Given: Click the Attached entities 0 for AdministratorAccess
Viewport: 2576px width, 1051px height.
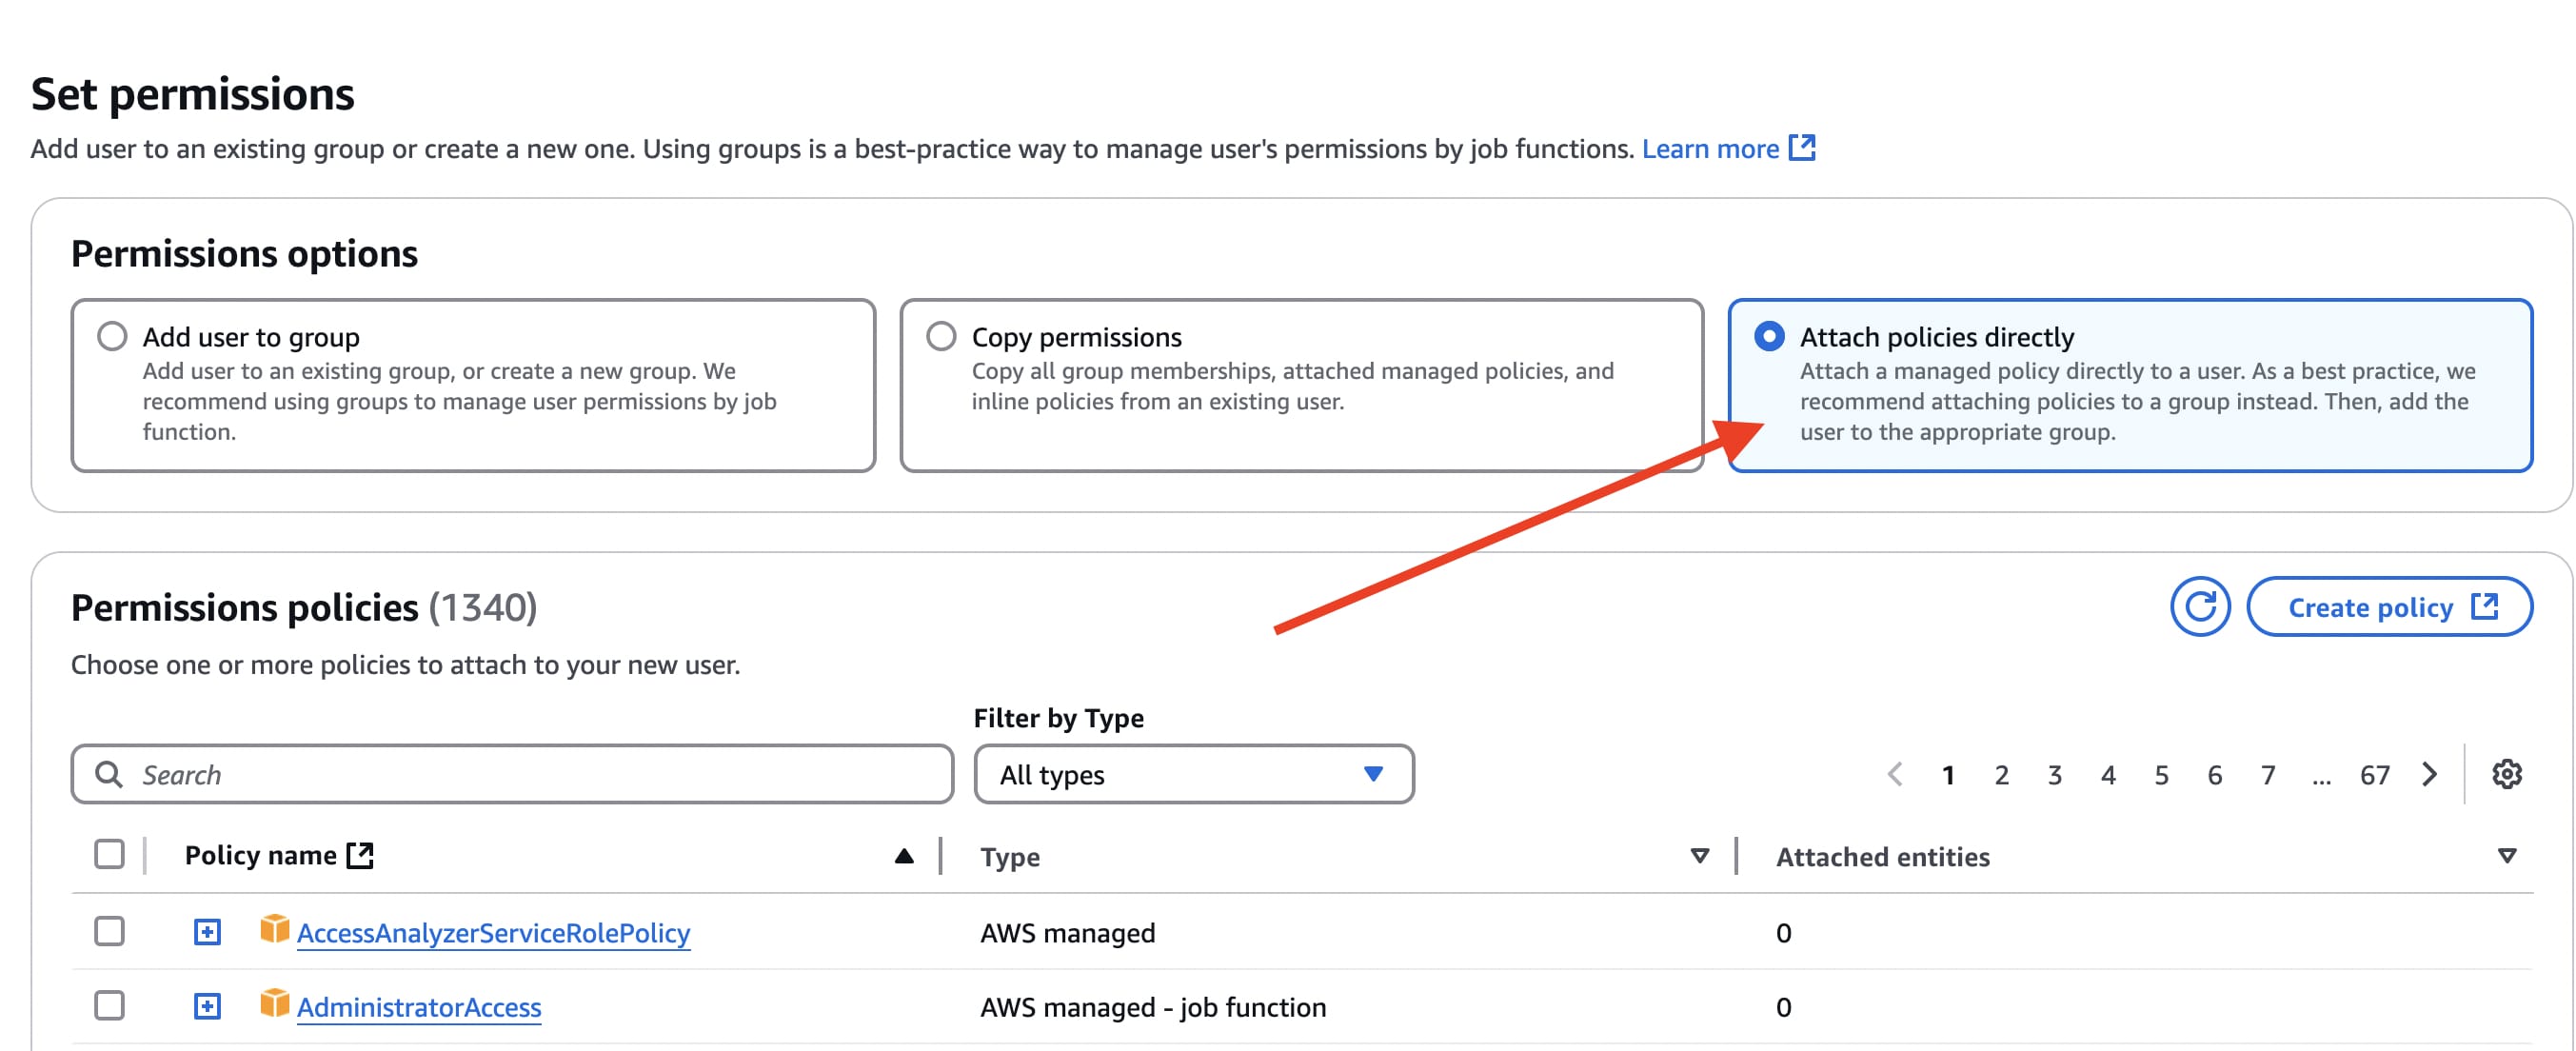Looking at the screenshot, I should [1783, 1007].
